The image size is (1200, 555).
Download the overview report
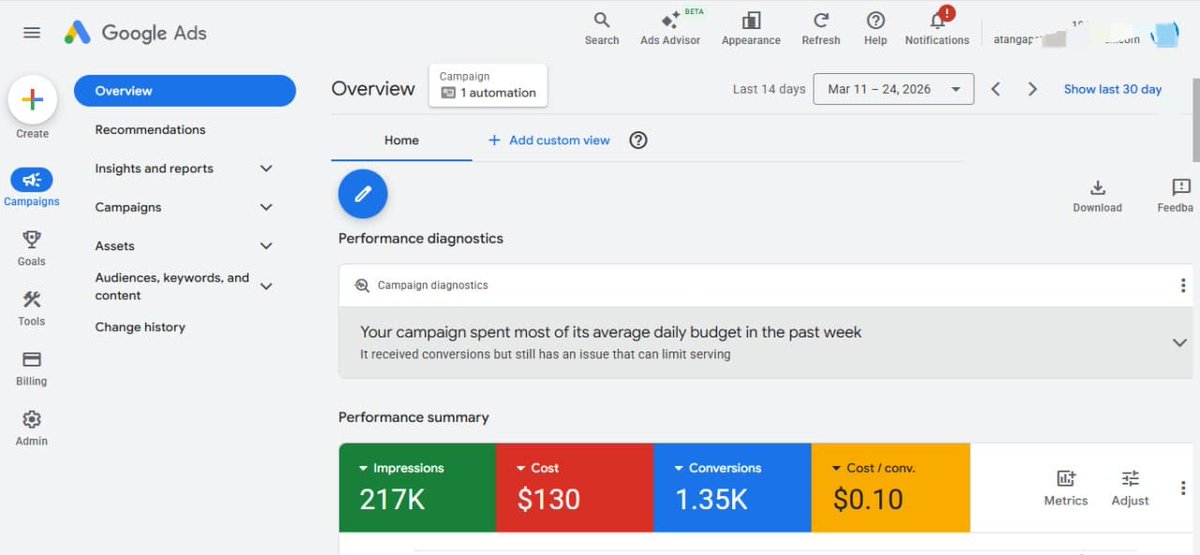(1097, 195)
